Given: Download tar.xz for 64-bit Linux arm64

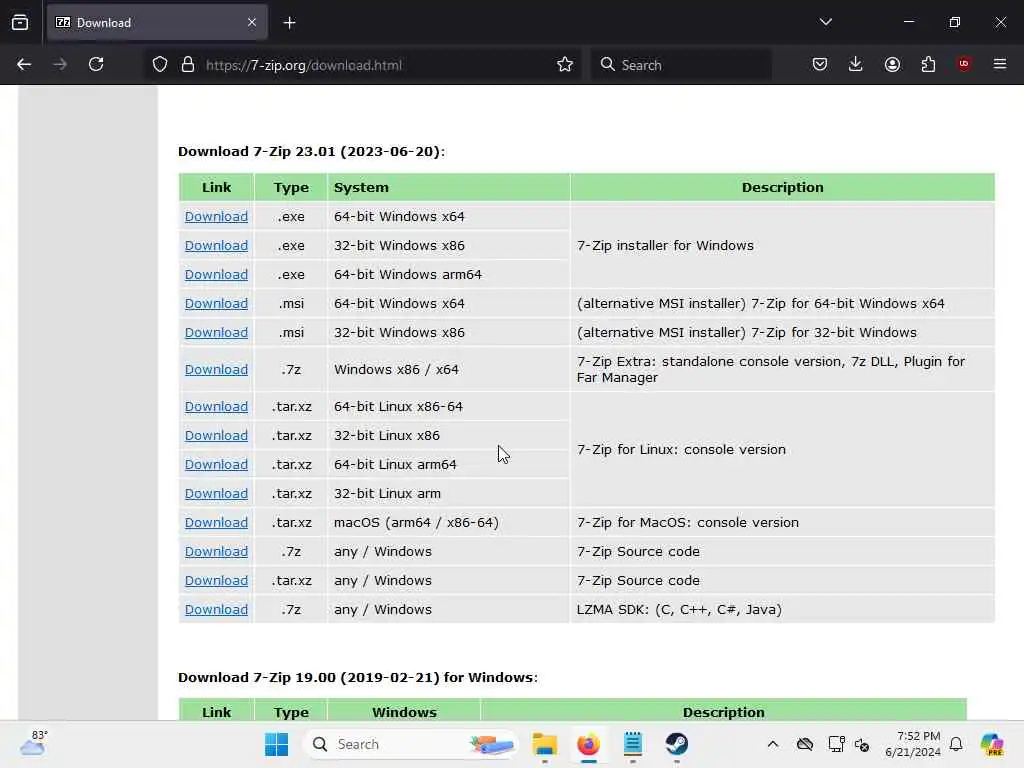Looking at the screenshot, I should [x=216, y=464].
